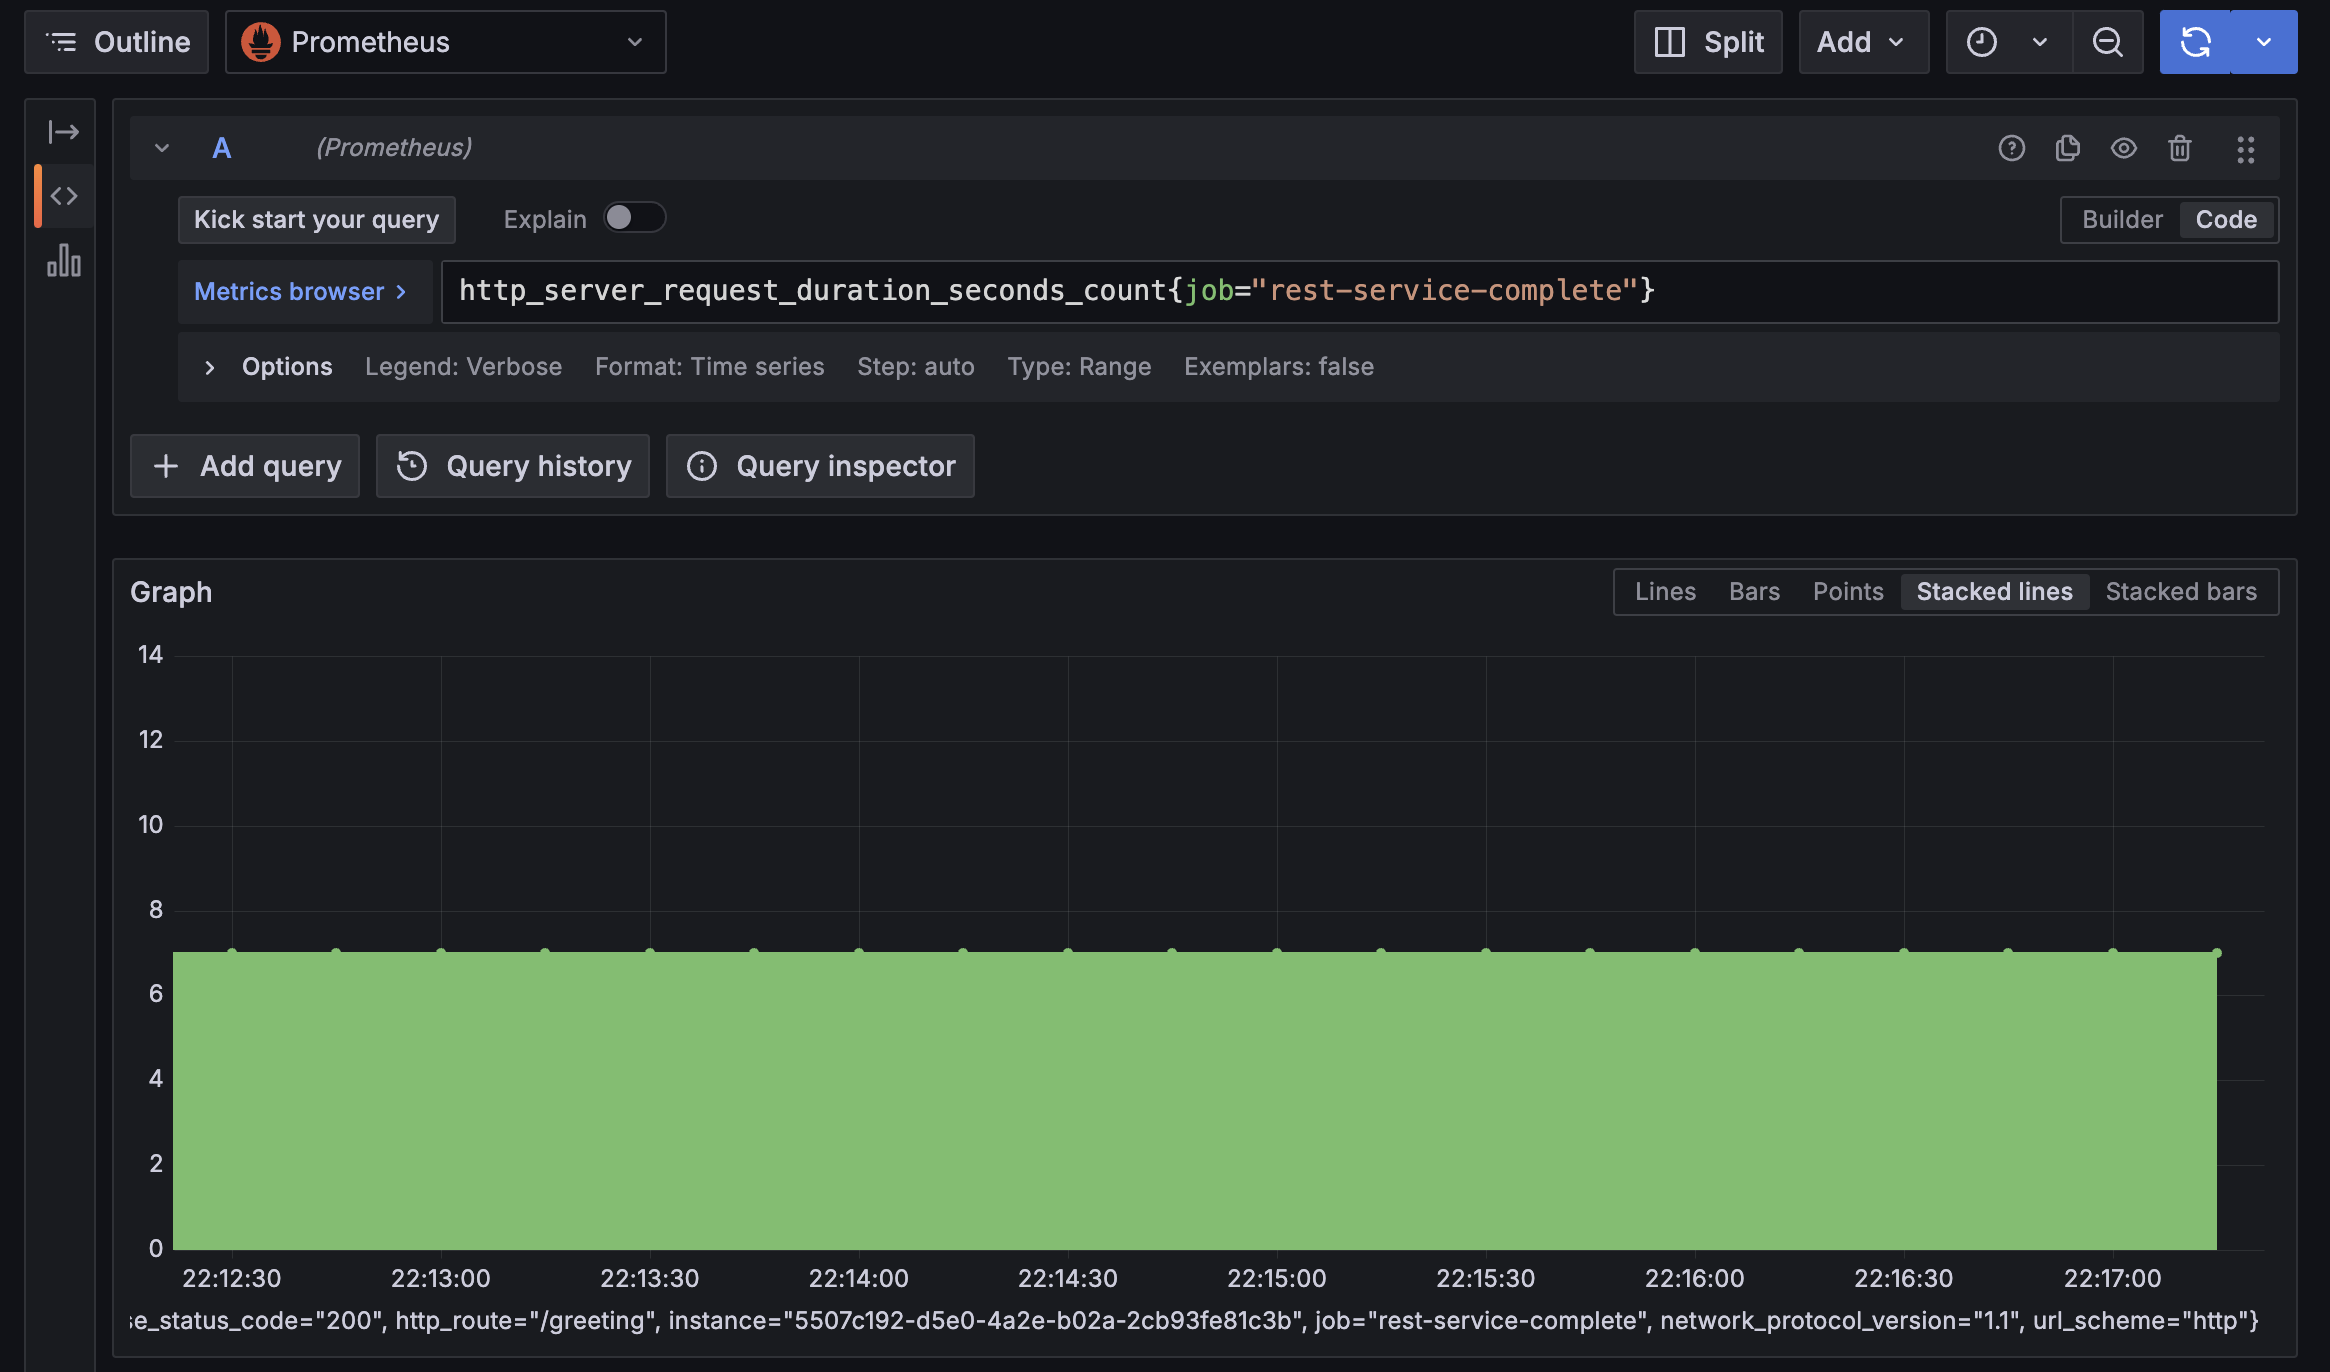Delete query A with trash icon
The width and height of the screenshot is (2330, 1372).
[2180, 148]
